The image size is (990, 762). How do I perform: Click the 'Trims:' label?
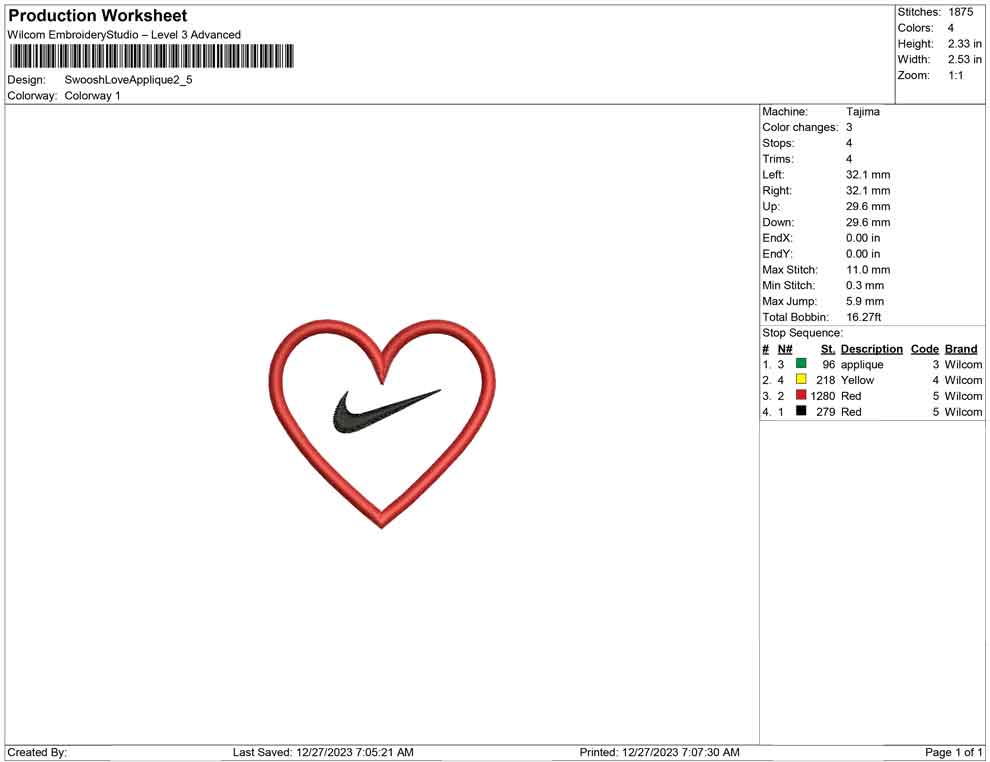tap(778, 159)
